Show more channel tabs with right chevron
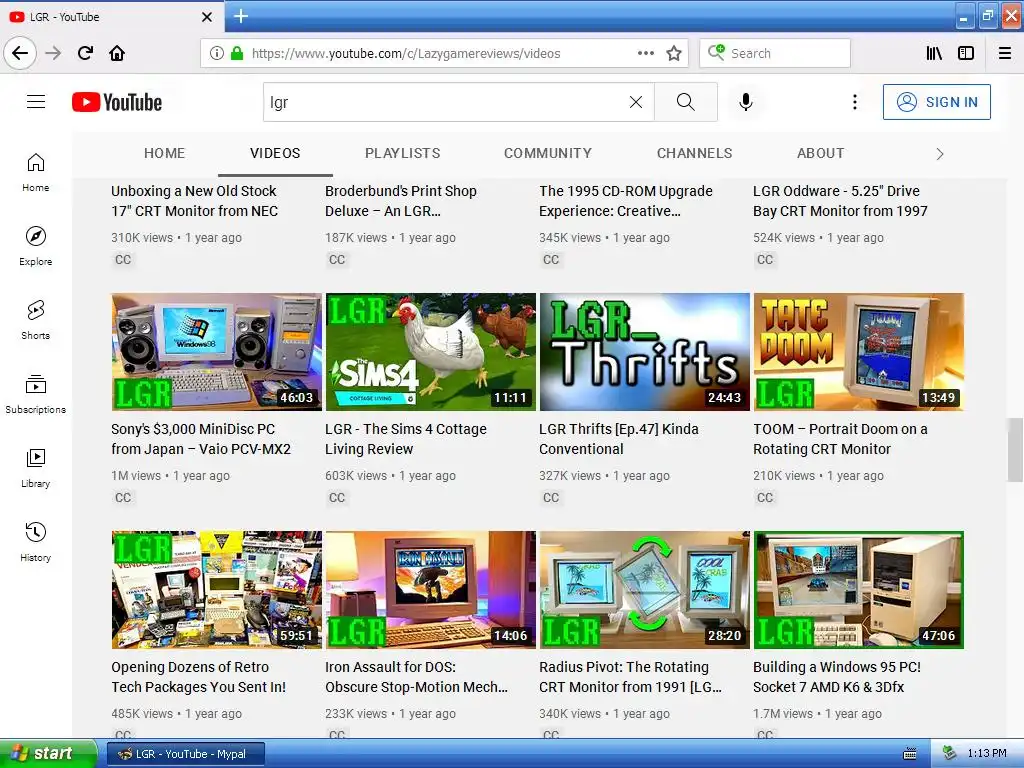 (940, 154)
